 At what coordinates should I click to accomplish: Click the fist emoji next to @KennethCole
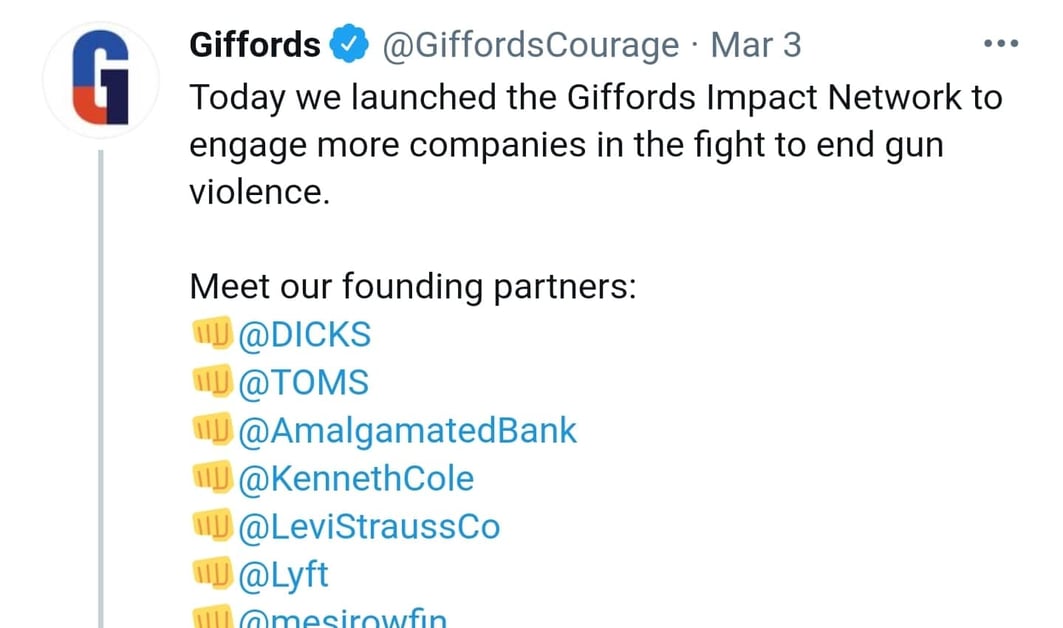pos(211,478)
